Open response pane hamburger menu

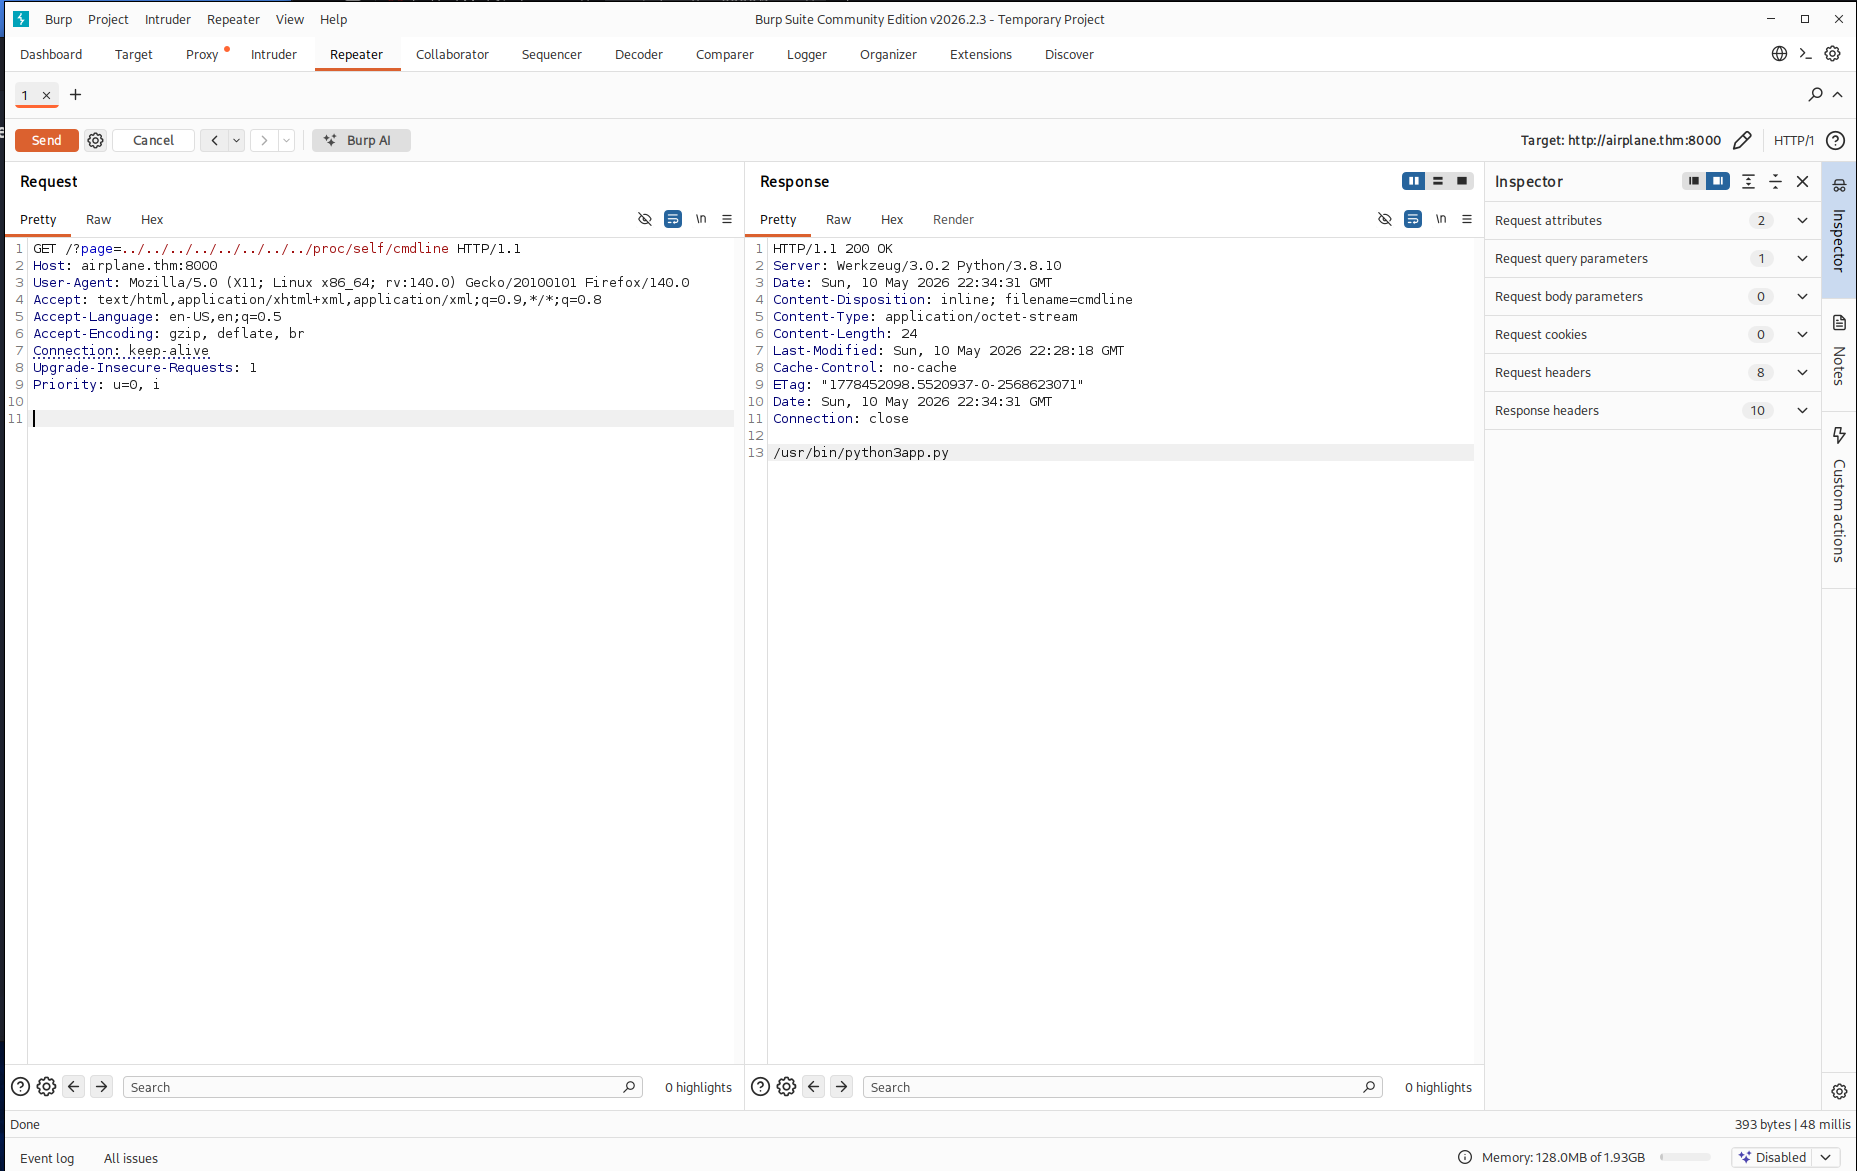(x=1467, y=219)
